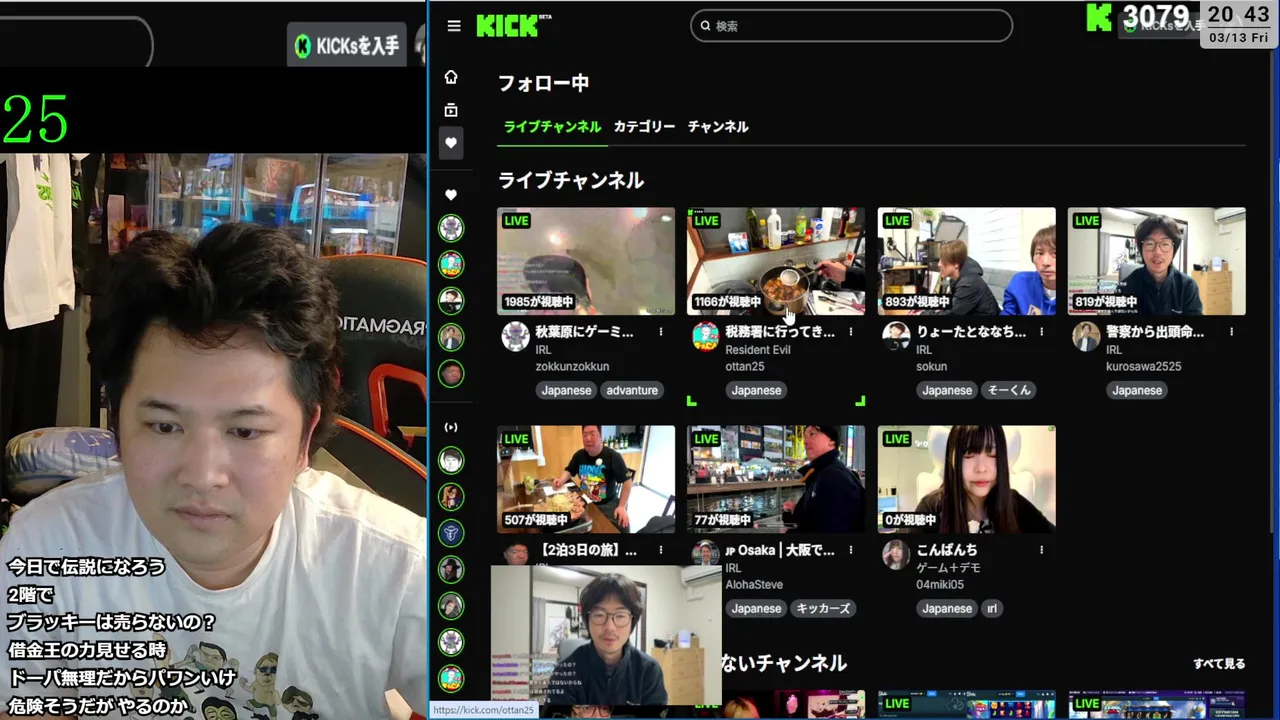1280x720 pixels.
Task: Open AlohaSteve's avatar beside the stream title
Action: point(705,554)
